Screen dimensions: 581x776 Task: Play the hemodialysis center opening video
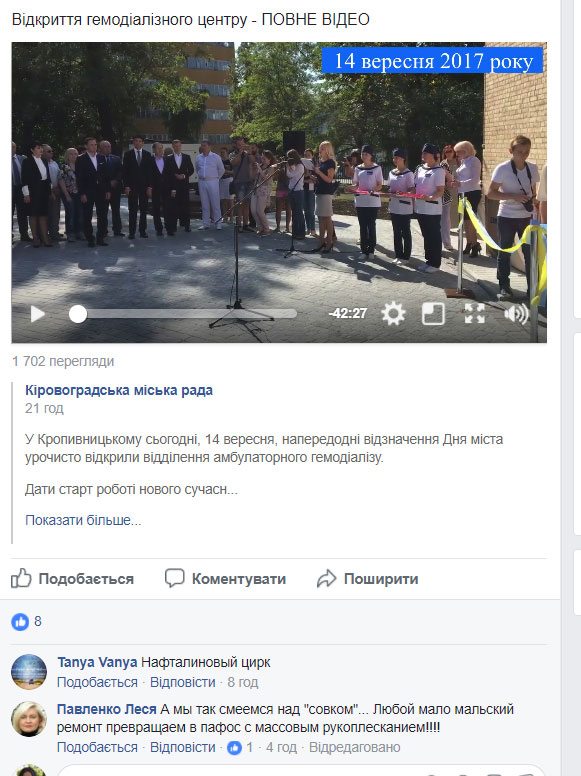(38, 314)
